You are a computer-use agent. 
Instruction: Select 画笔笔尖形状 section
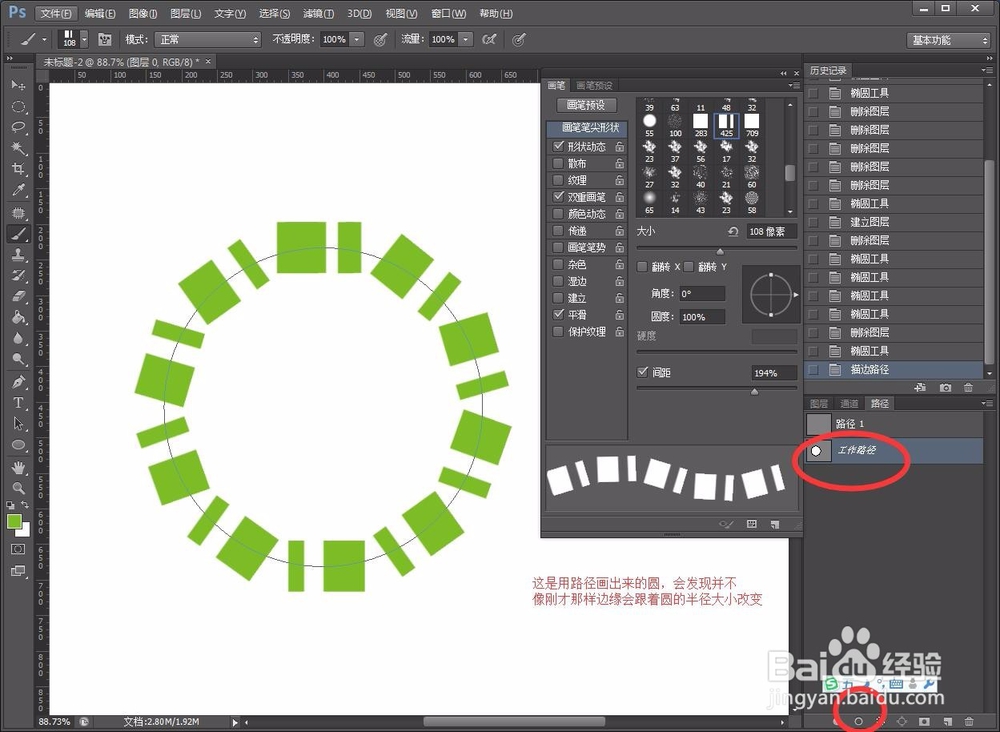coord(587,128)
